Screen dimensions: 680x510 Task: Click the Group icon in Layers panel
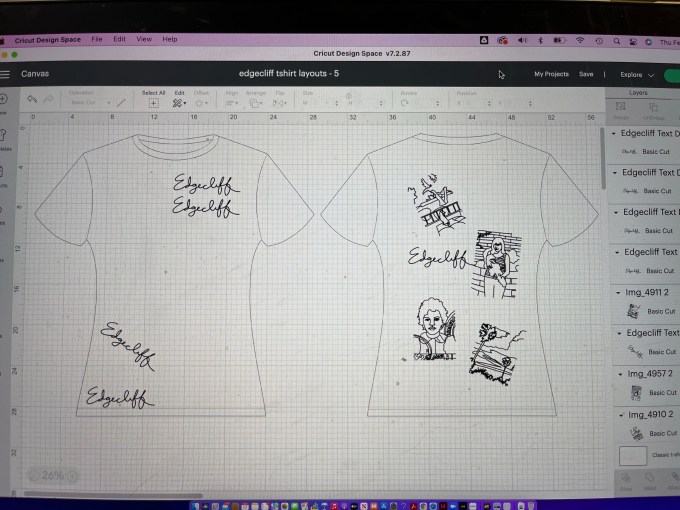(620, 109)
